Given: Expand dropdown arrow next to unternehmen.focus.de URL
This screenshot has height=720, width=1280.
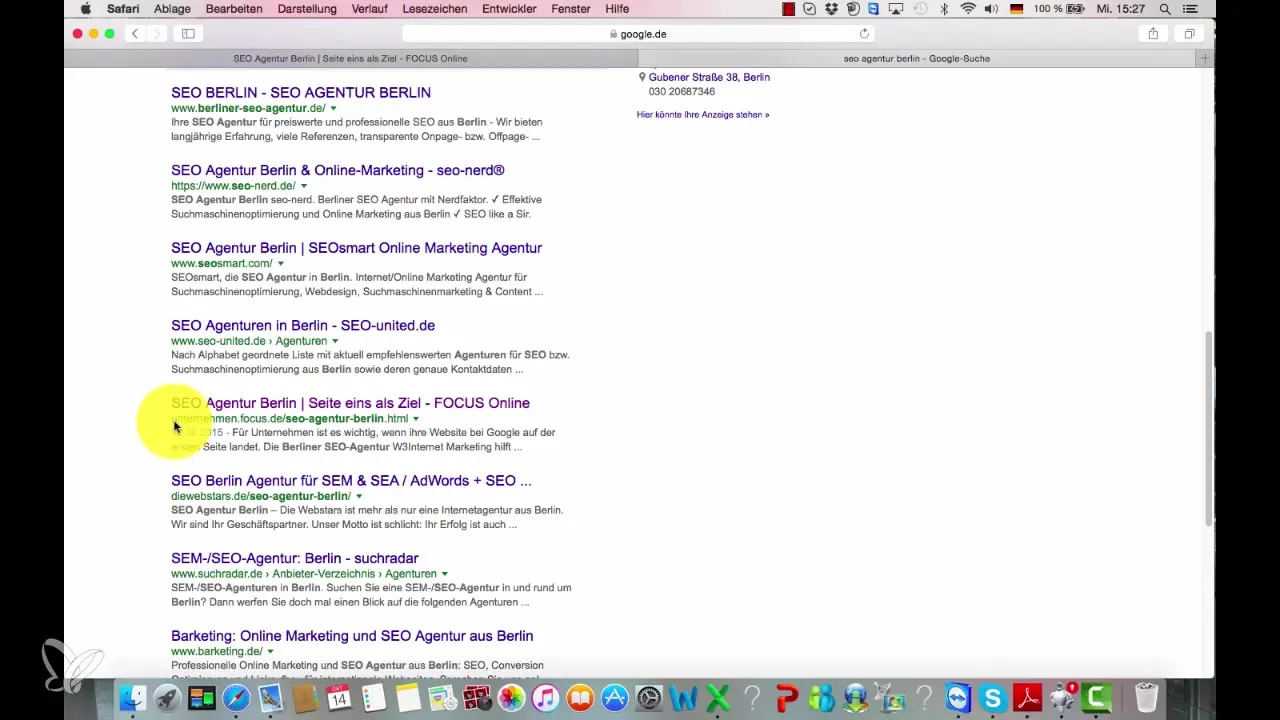Looking at the screenshot, I should point(416,419).
